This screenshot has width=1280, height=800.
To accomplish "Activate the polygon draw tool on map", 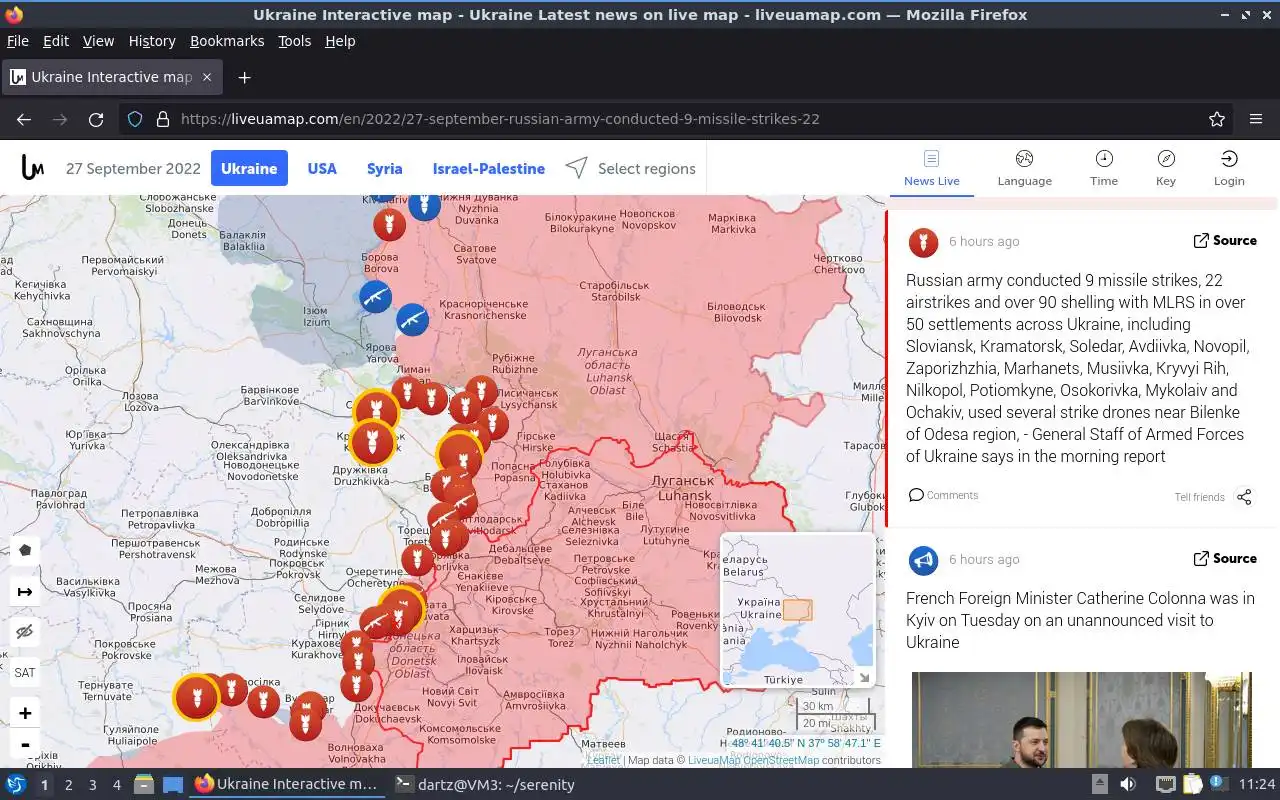I will (x=25, y=550).
